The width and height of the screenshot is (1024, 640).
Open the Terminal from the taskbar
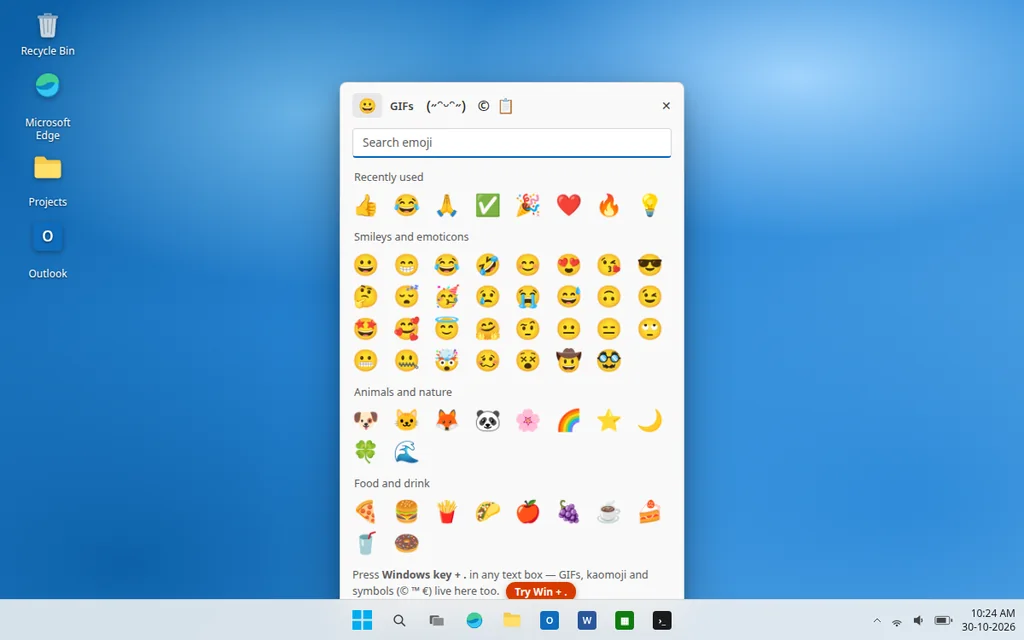coord(662,620)
